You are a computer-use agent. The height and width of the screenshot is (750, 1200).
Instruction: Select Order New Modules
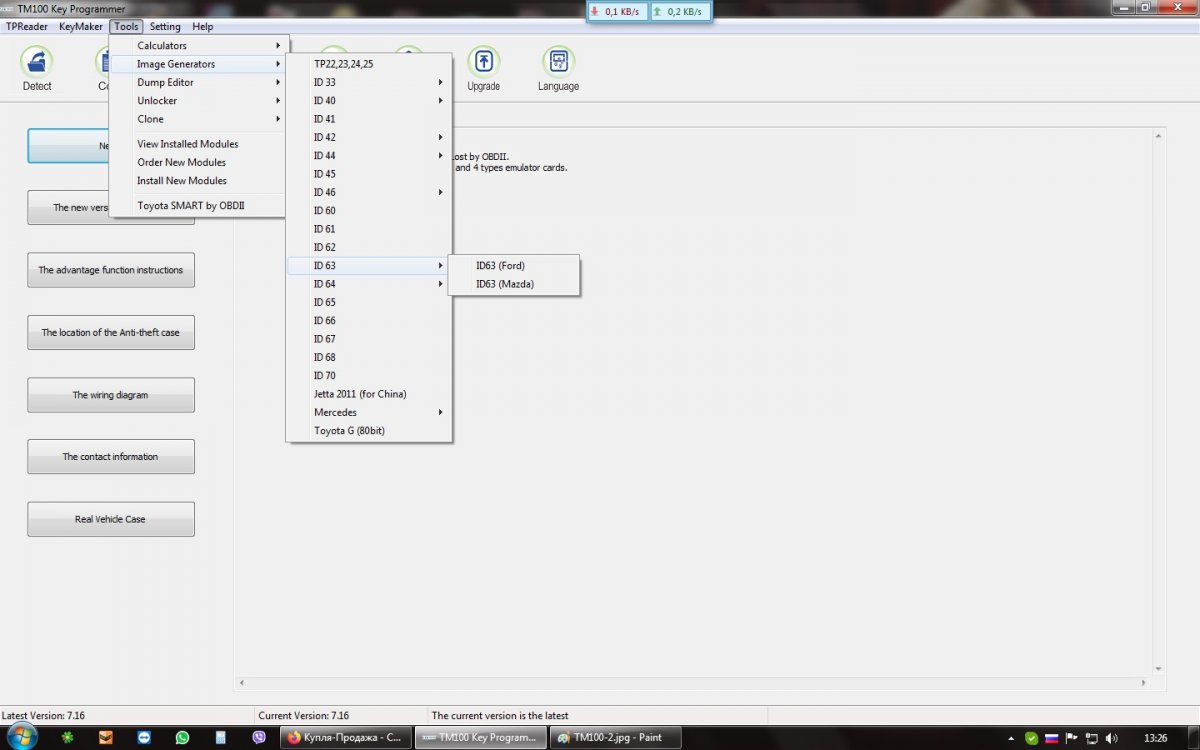pos(199,162)
